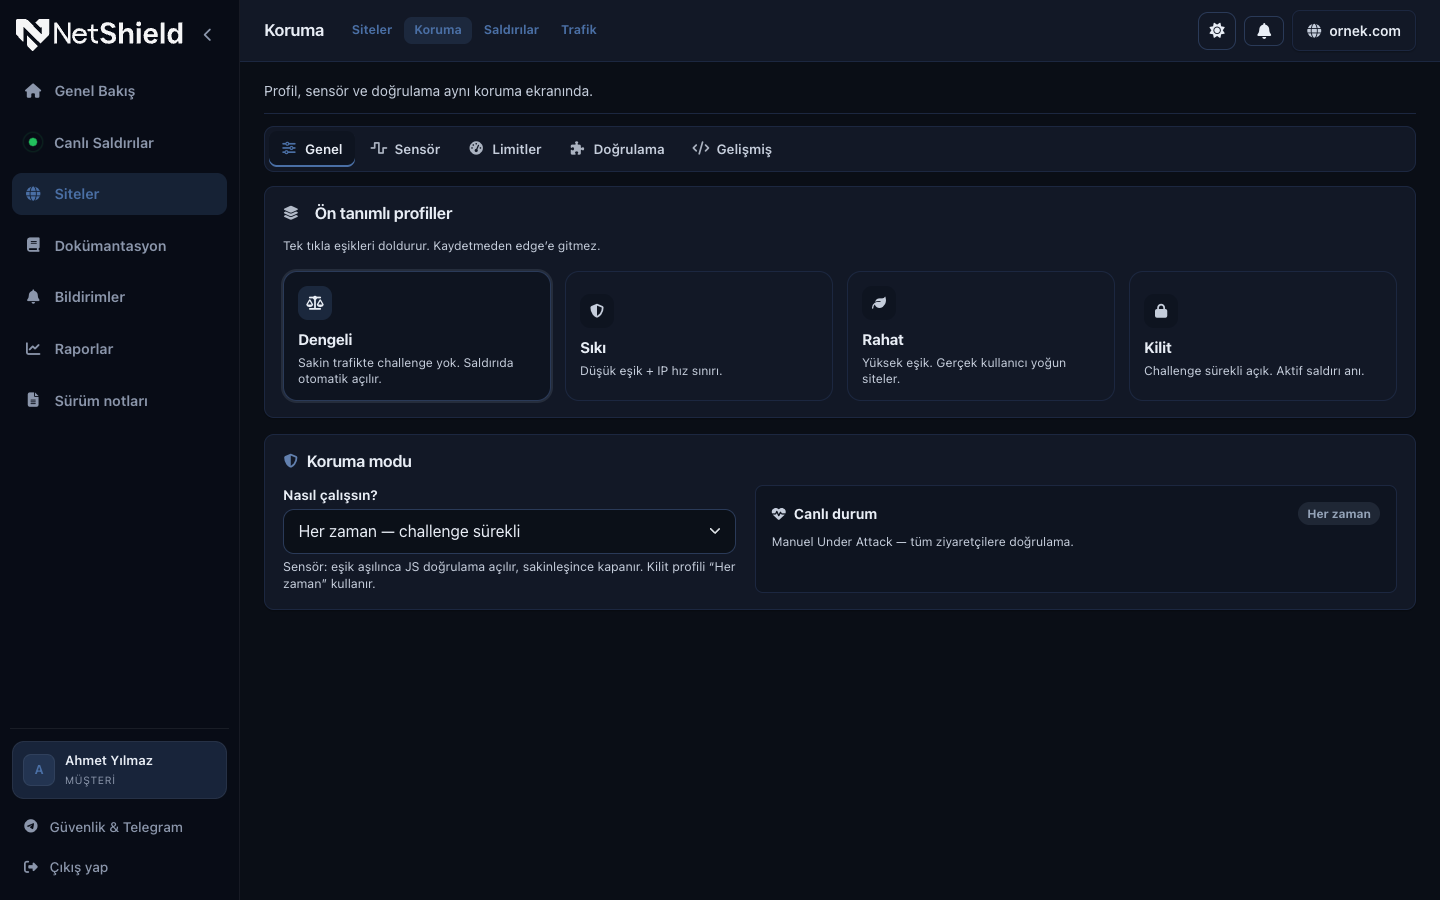Click the layers icon beside Ön tanımlı profiller
This screenshot has width=1440, height=900.
291,213
